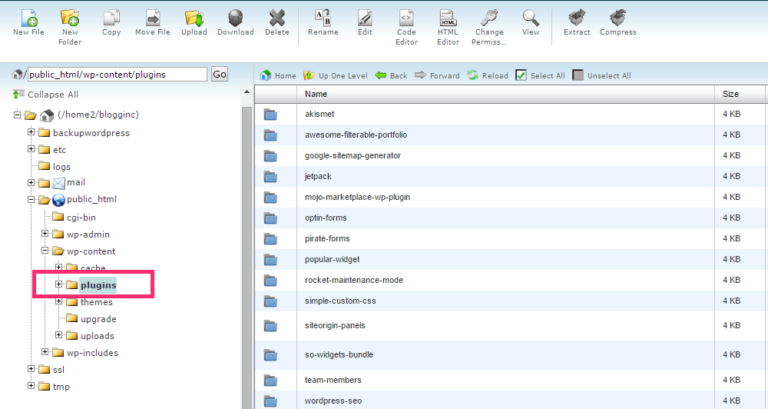The image size is (768, 409).
Task: Expand the backupwordpress folder node
Action: [x=31, y=132]
